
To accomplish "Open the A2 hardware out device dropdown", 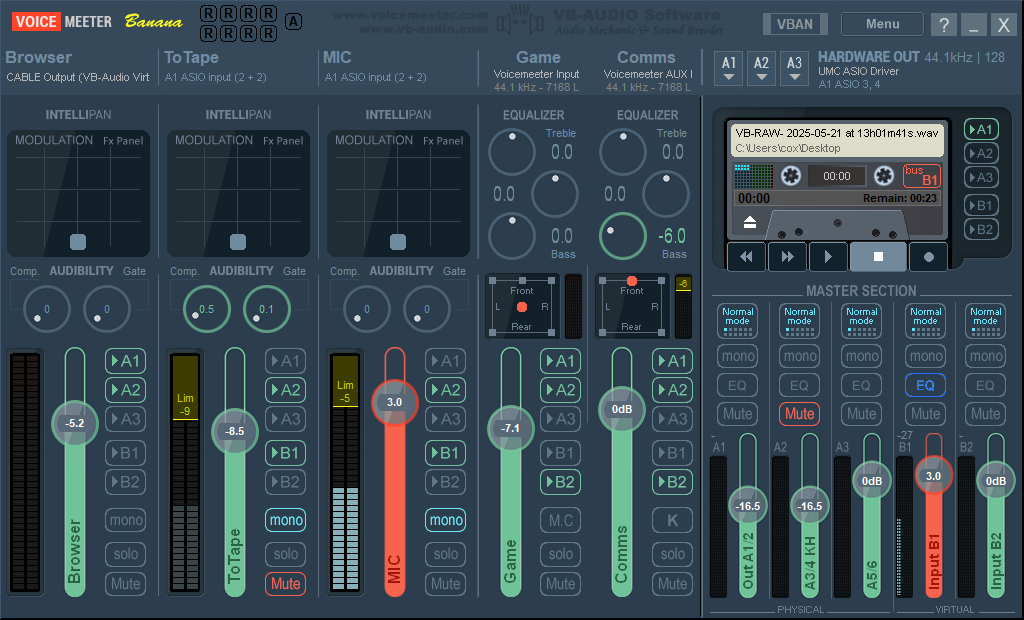I will (x=761, y=69).
